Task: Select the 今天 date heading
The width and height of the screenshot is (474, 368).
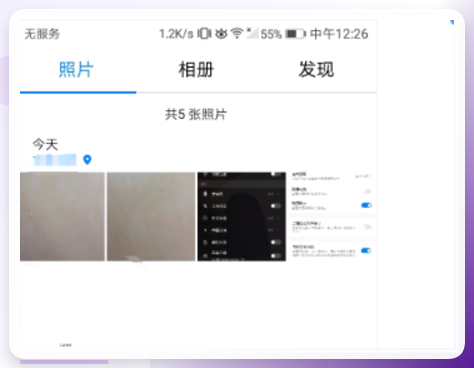Action: (45, 145)
